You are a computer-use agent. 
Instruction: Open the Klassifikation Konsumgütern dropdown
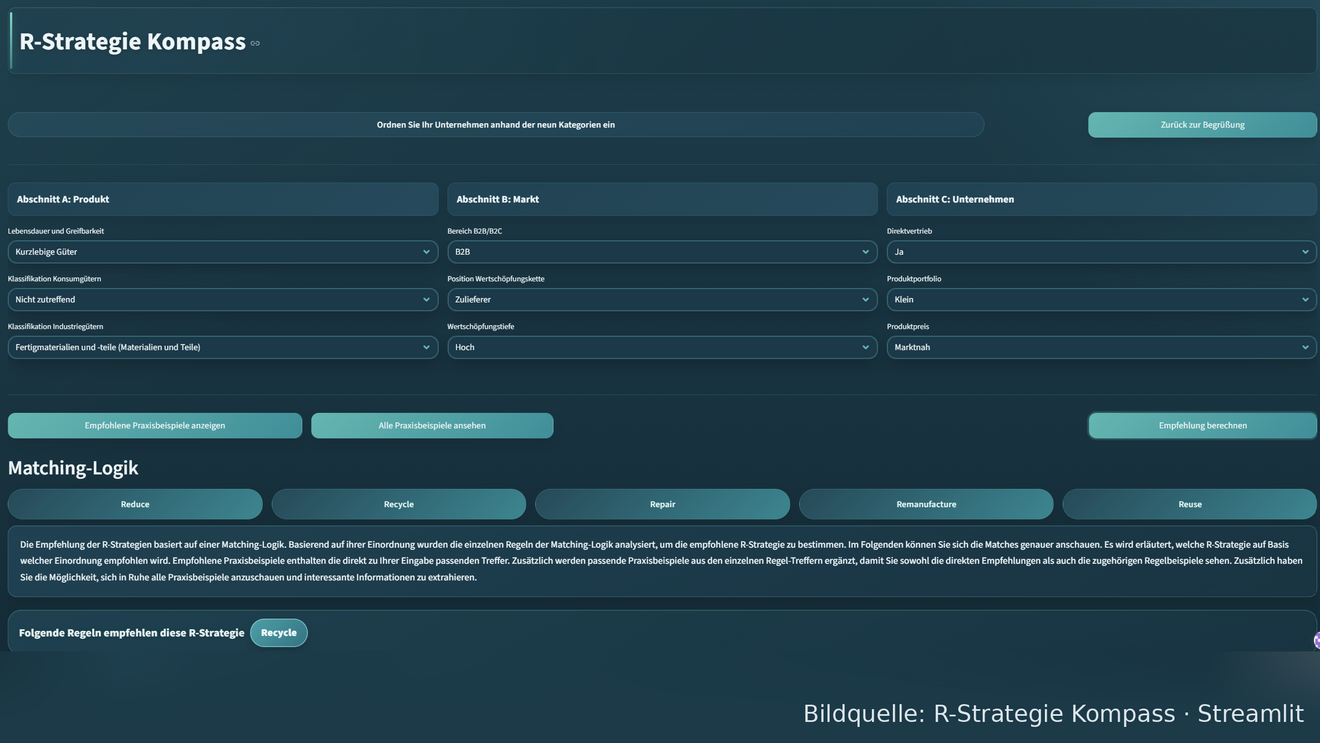pos(223,299)
